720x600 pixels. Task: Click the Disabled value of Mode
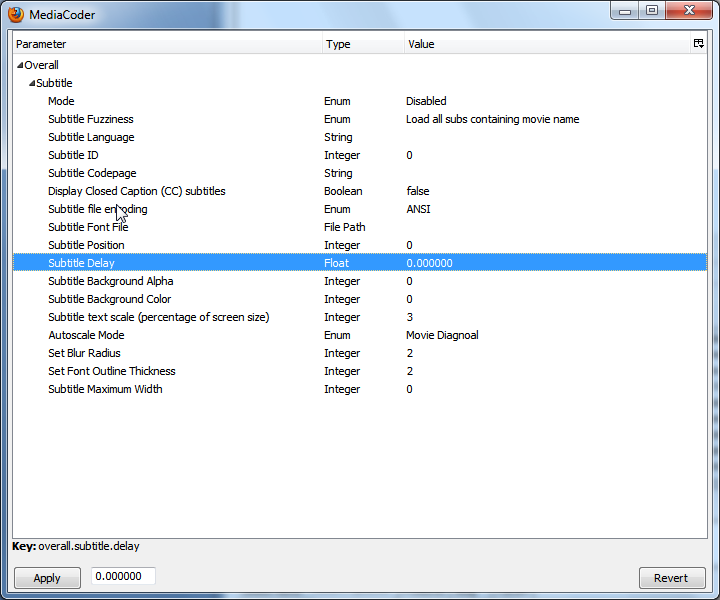point(426,101)
